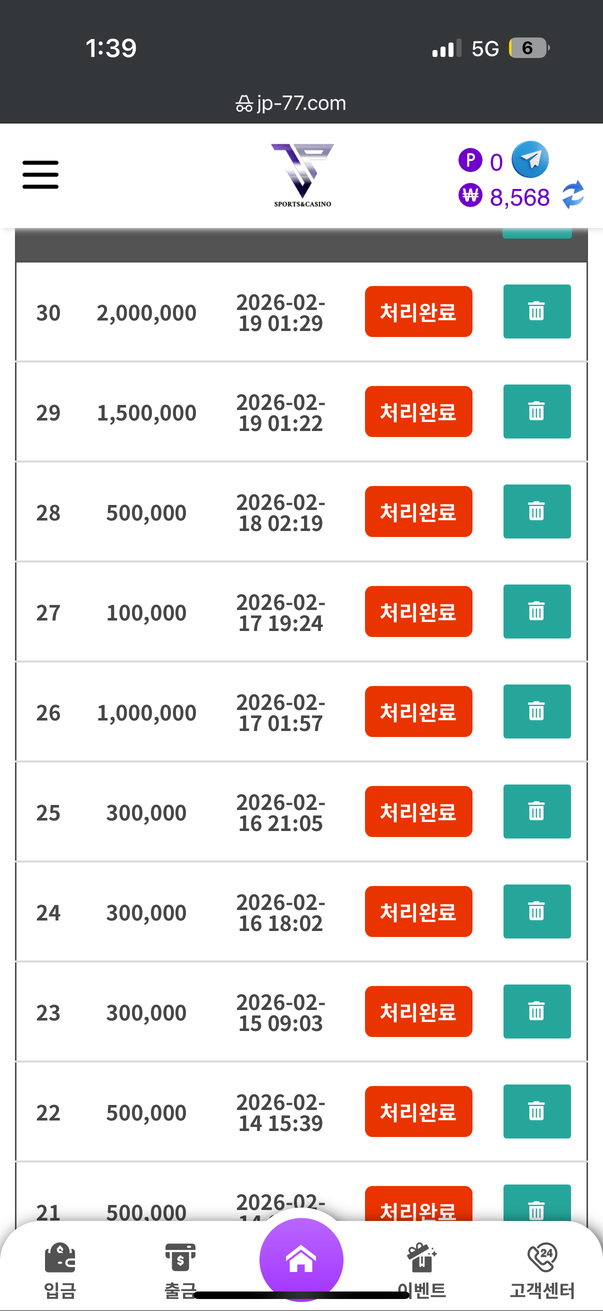Click 처리완료 status for row 26
603x1311 pixels.
point(418,712)
